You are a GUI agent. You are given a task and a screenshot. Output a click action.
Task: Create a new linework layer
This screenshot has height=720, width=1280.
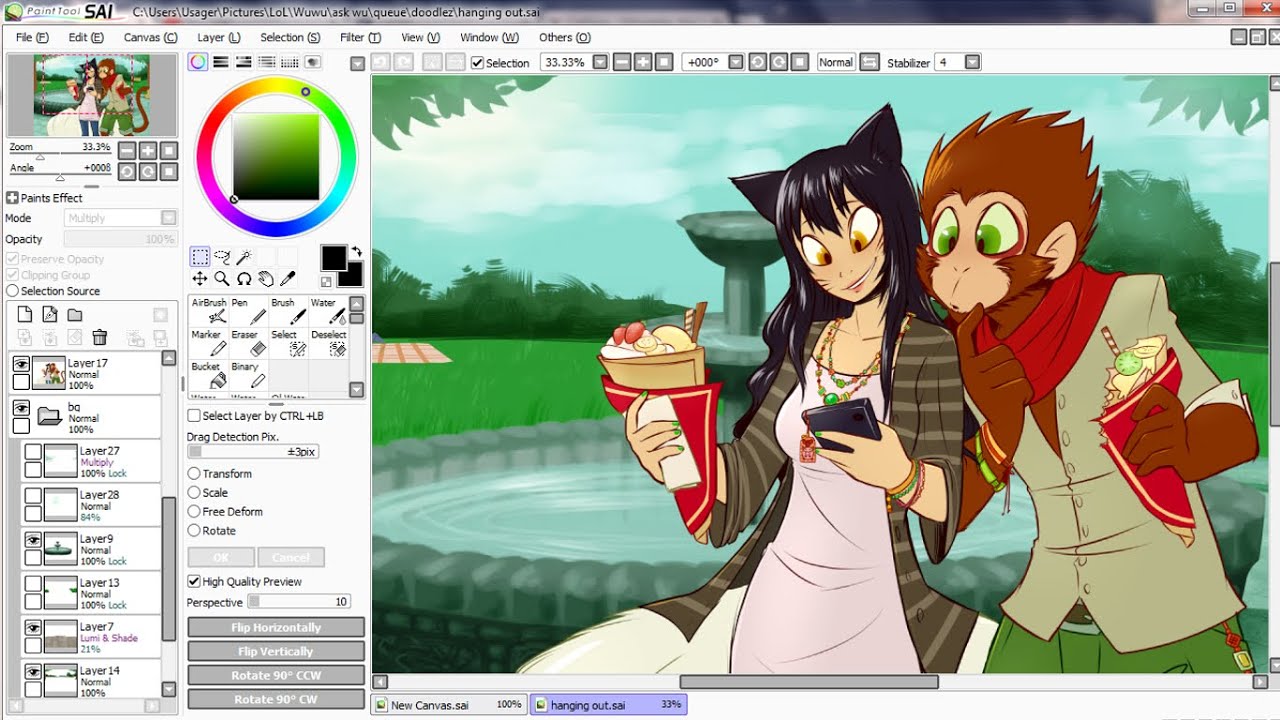(x=50, y=315)
